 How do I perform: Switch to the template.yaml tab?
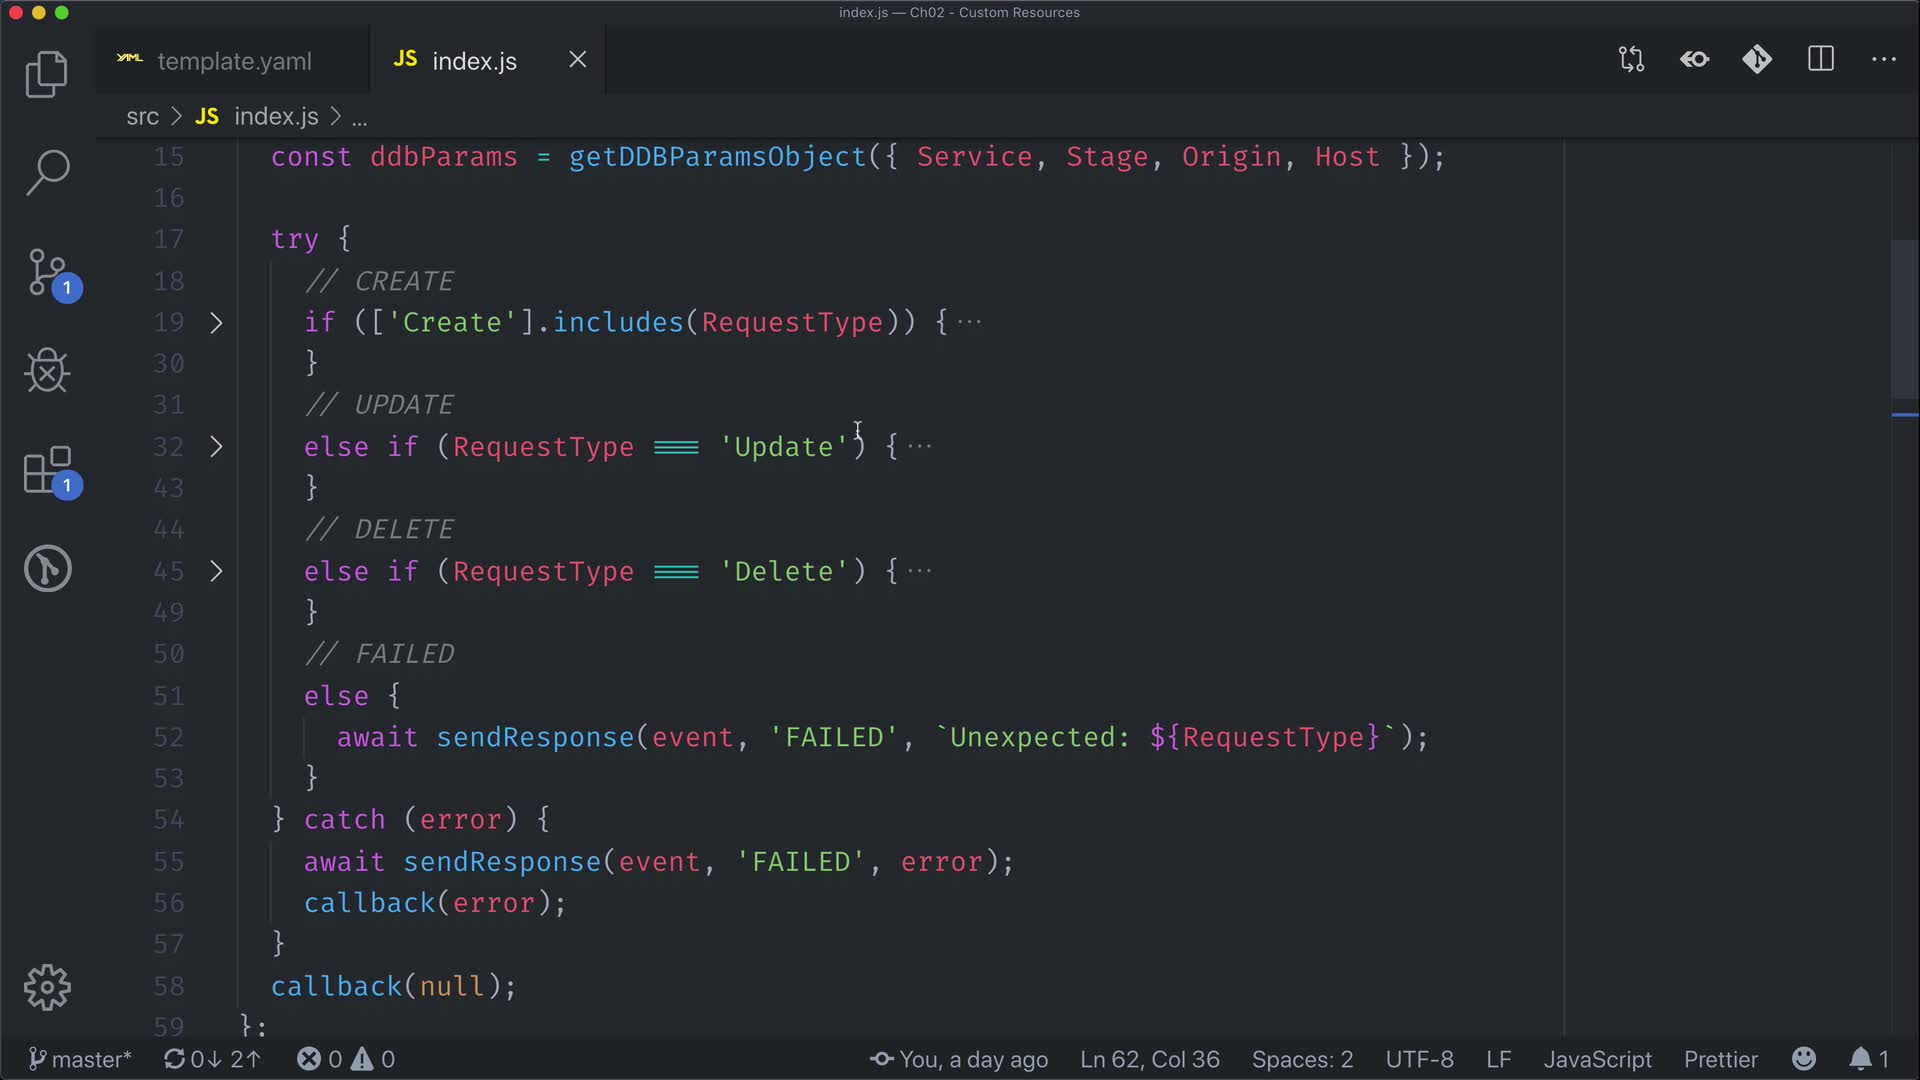pos(234,61)
